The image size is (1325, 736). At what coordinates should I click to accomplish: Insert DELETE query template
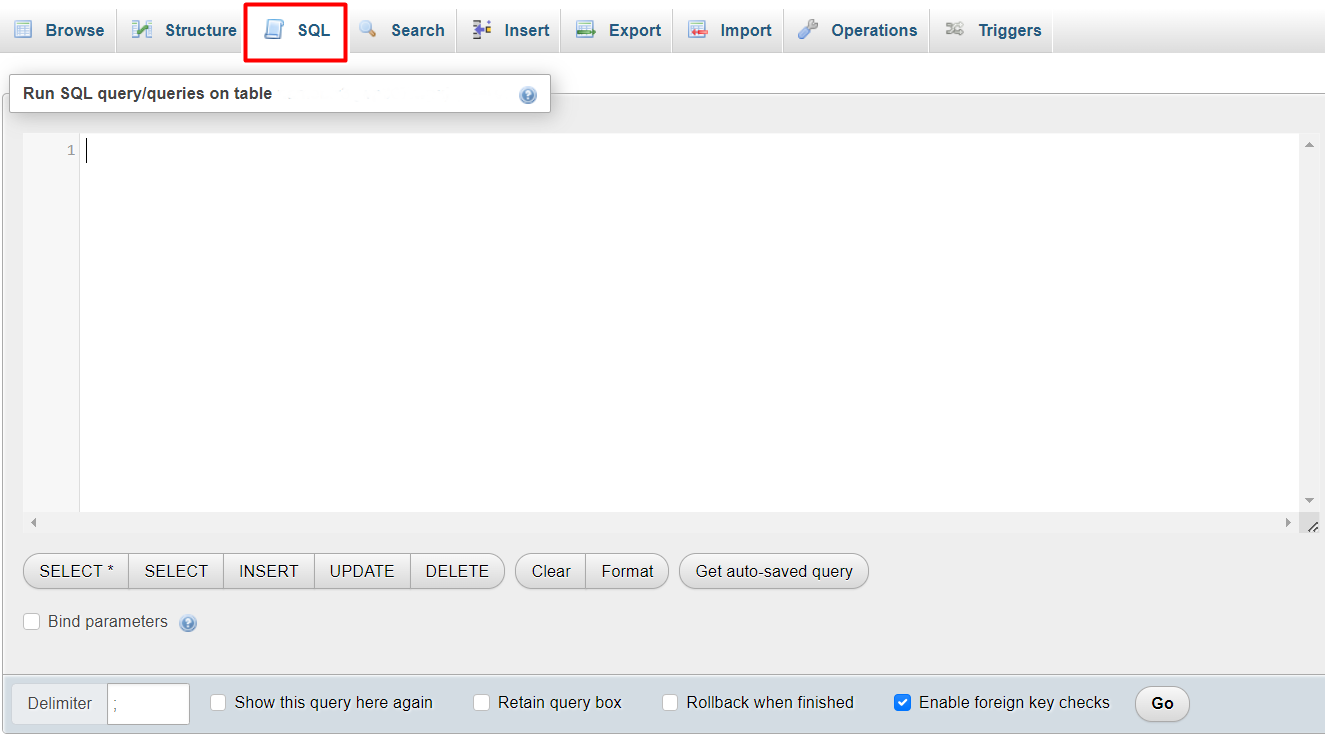pyautogui.click(x=458, y=571)
